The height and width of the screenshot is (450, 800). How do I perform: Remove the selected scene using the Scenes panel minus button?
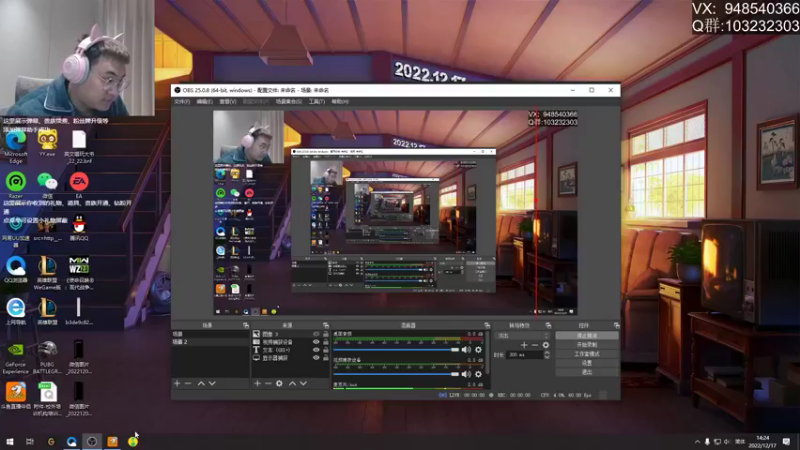point(188,383)
